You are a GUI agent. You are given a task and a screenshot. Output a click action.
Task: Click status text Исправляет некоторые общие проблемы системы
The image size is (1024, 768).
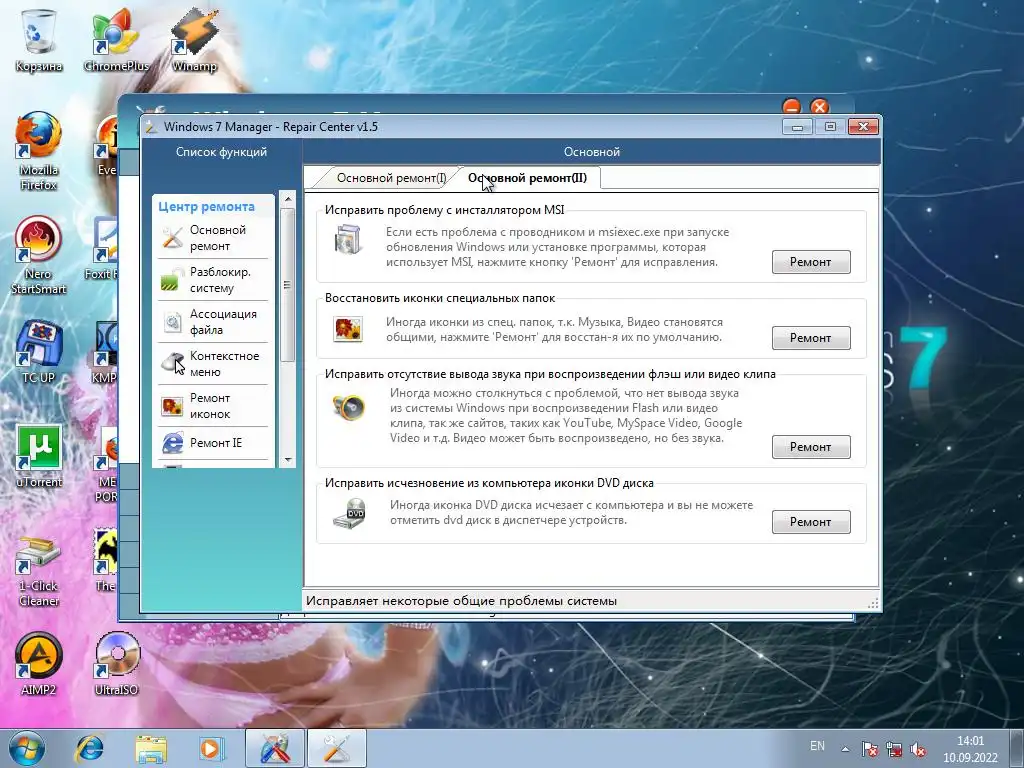[461, 601]
